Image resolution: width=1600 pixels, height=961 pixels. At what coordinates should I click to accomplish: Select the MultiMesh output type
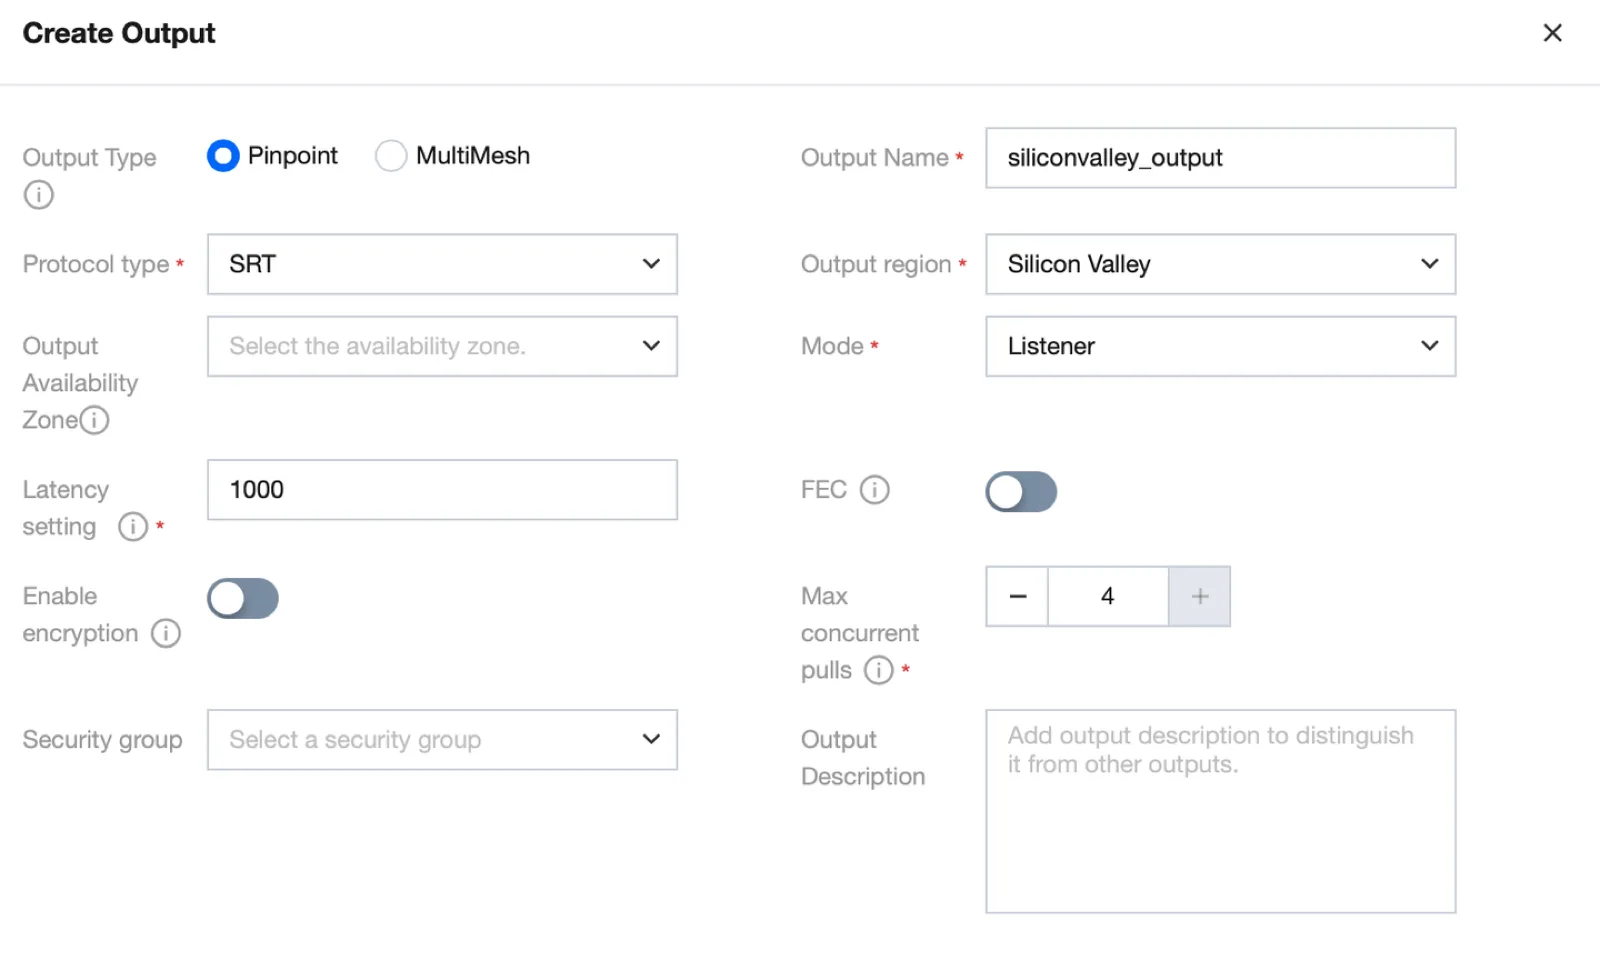(391, 156)
